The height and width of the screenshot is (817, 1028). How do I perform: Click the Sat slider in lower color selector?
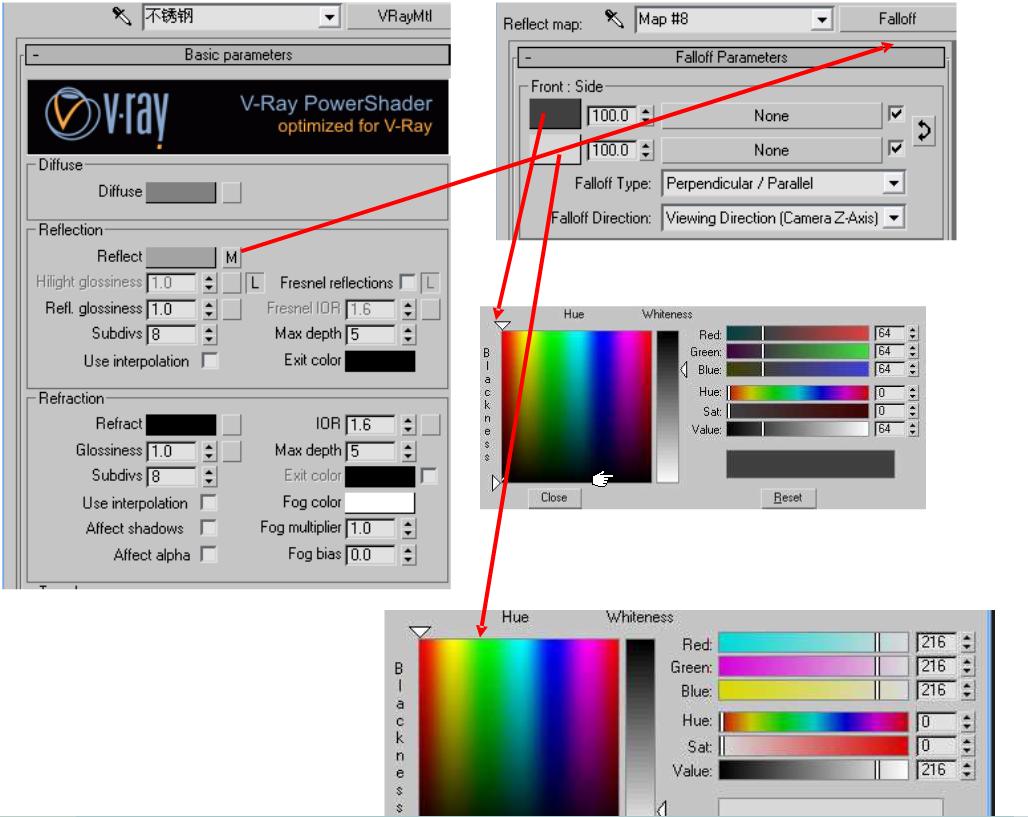coord(814,746)
